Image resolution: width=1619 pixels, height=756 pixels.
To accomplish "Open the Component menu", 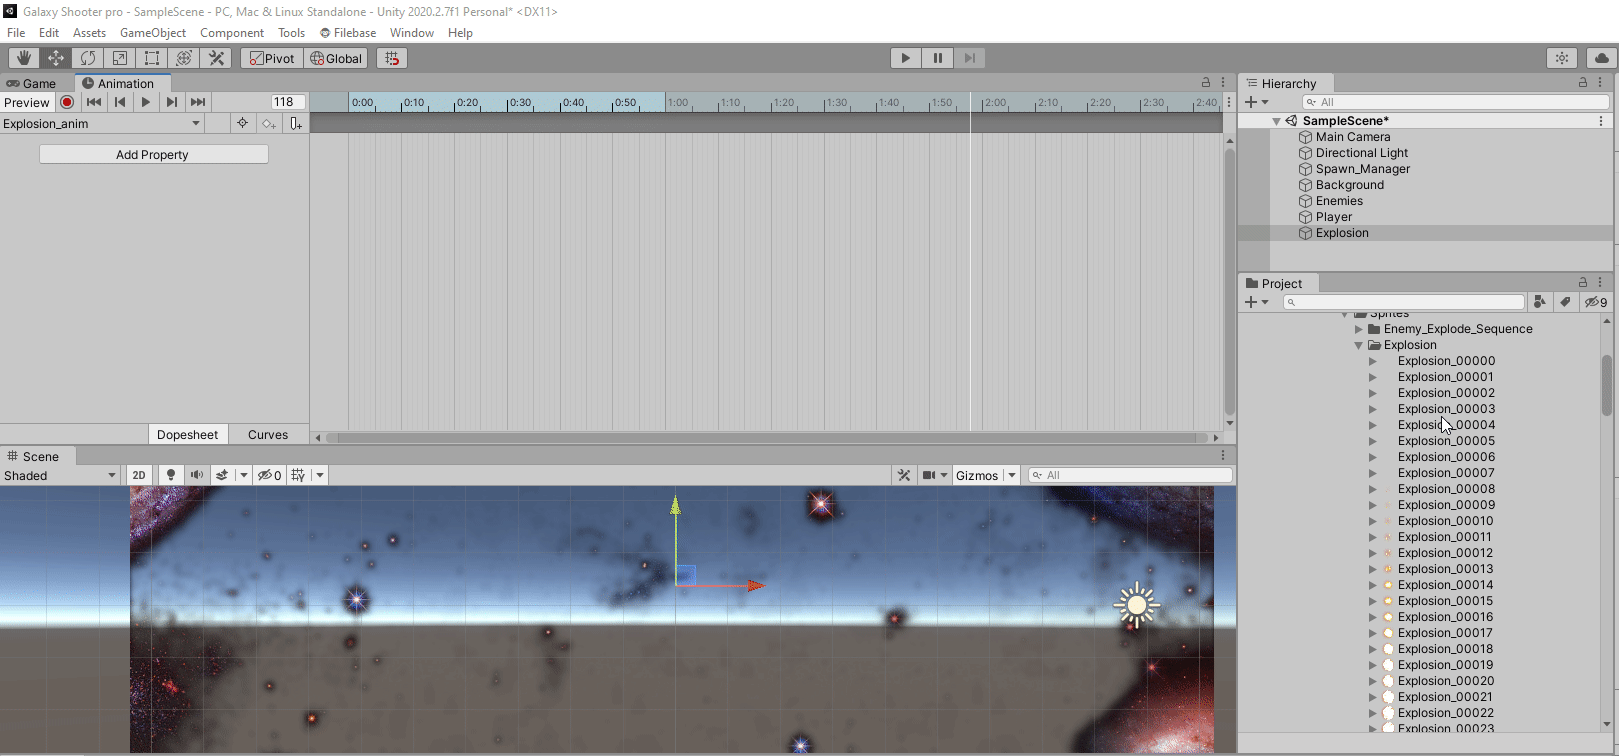I will pyautogui.click(x=232, y=32).
